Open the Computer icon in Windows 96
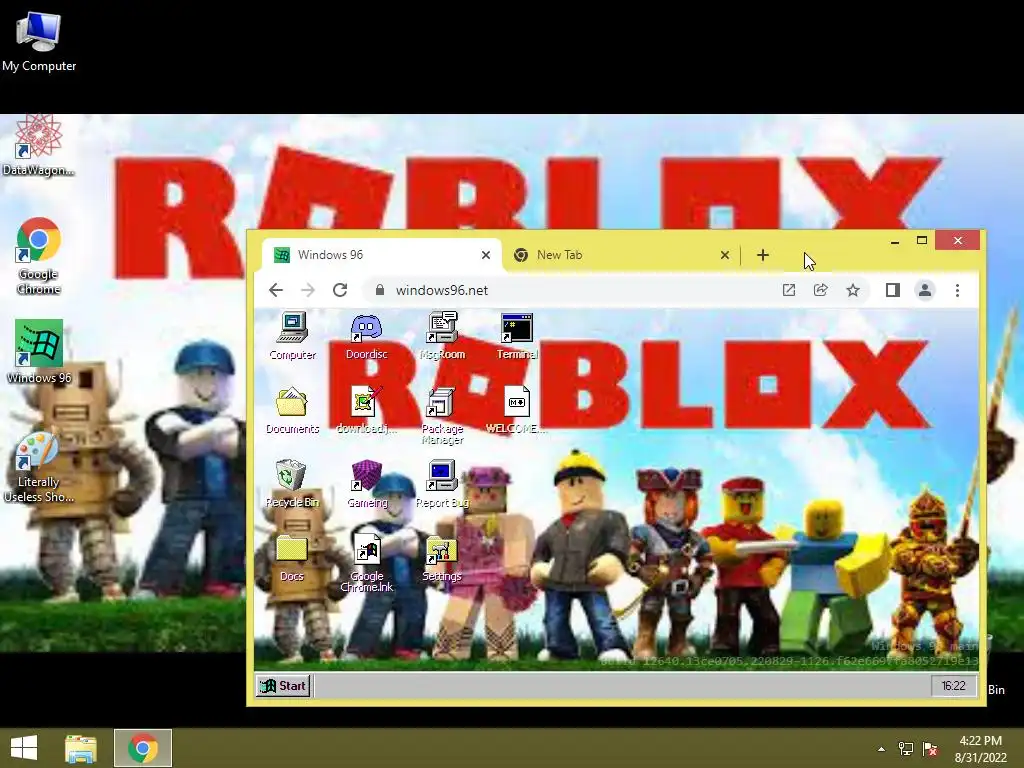Screen dimensions: 1024x768 pyautogui.click(x=292, y=336)
